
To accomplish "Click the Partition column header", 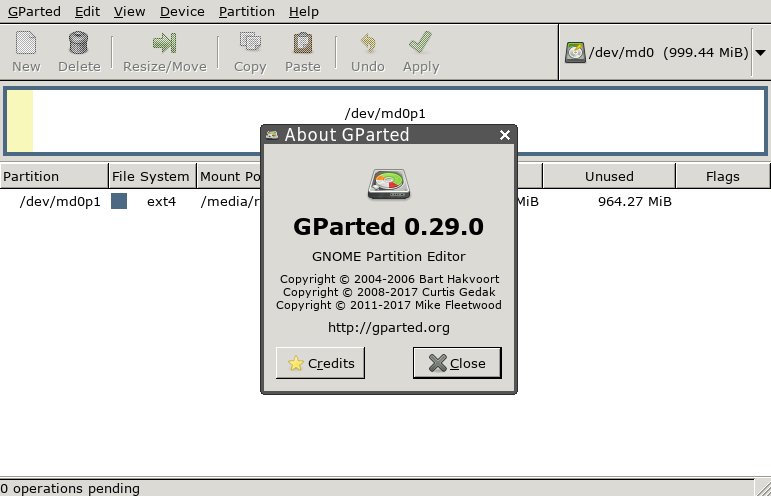I will (54, 176).
